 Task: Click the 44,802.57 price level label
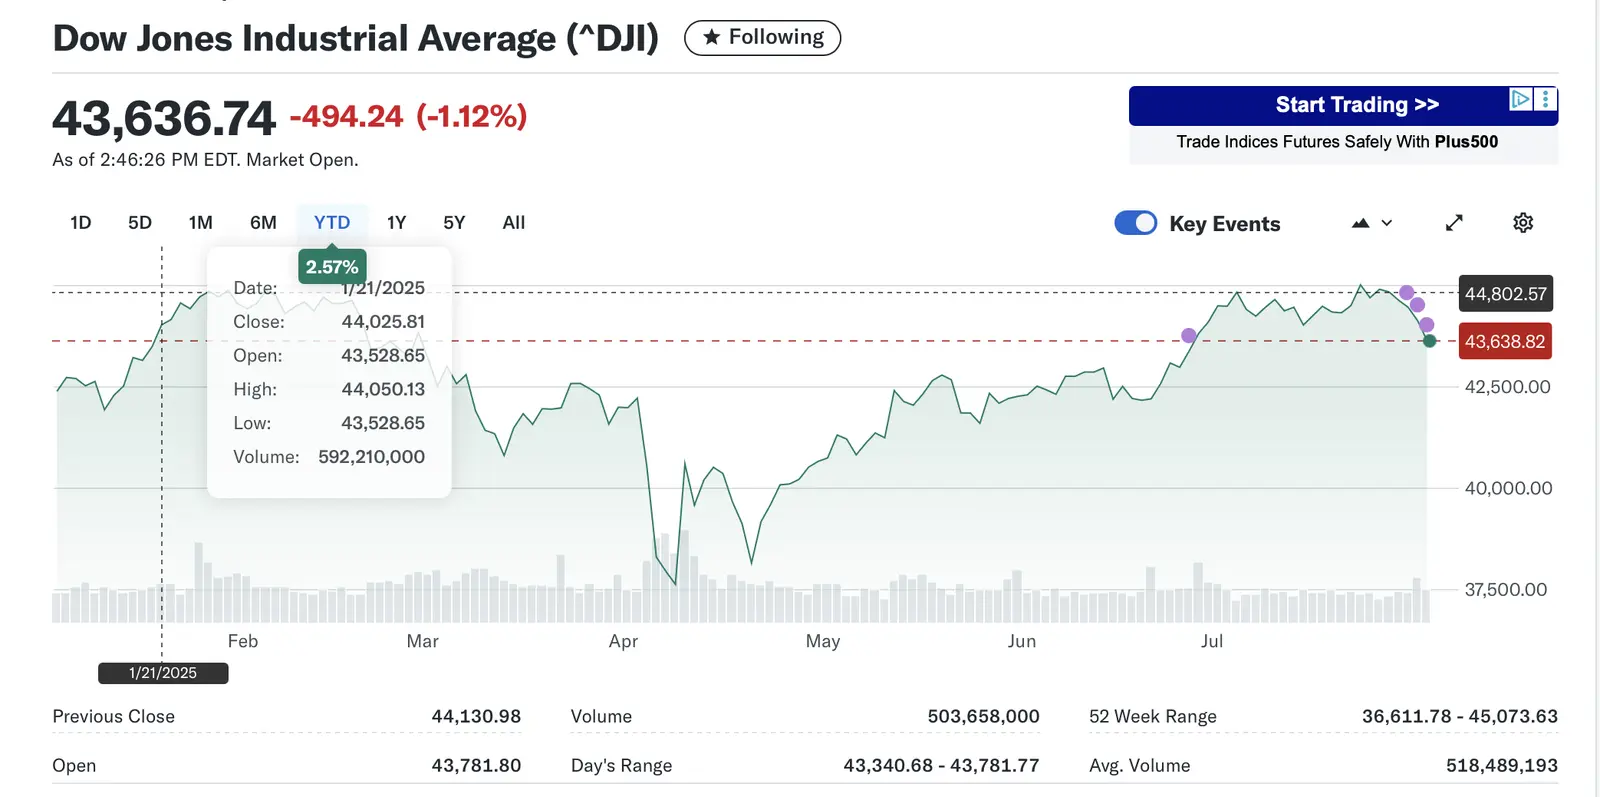[1504, 294]
